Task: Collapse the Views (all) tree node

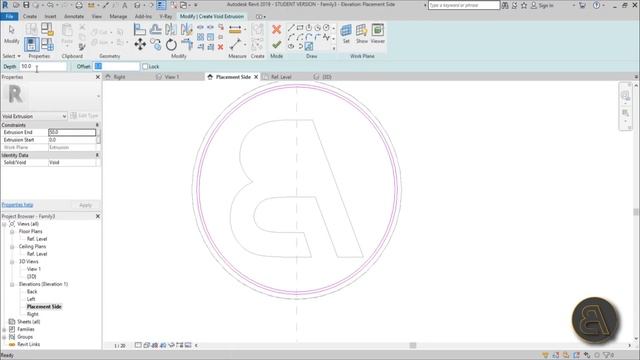Action: 4,224
